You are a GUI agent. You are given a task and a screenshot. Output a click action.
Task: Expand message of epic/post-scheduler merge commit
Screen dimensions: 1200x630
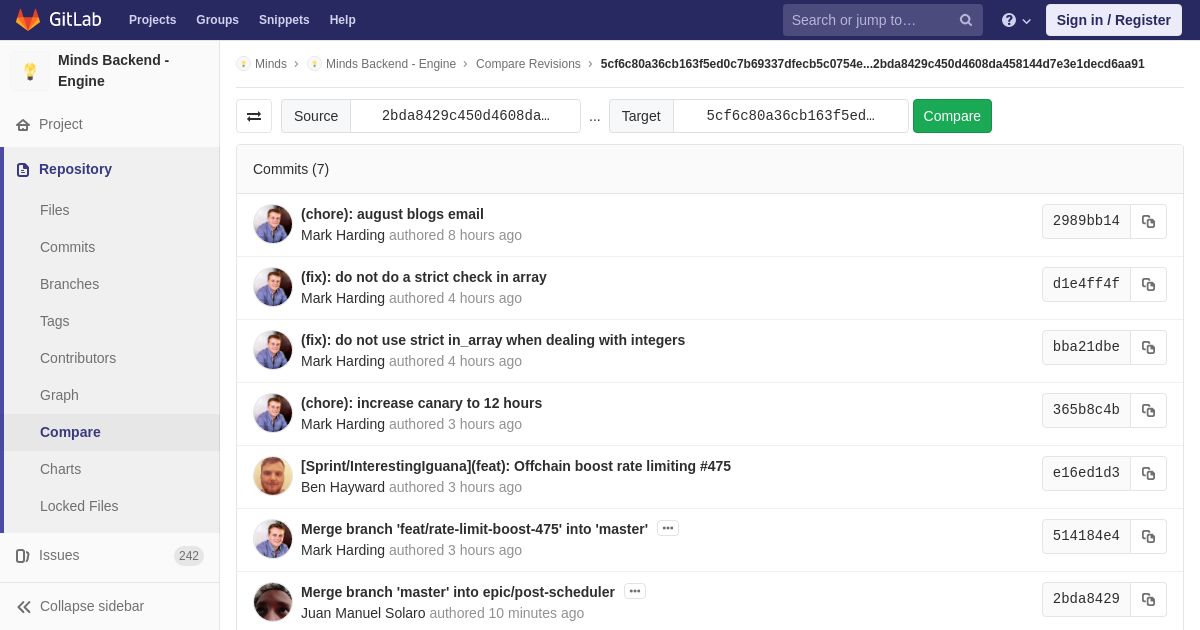635,591
